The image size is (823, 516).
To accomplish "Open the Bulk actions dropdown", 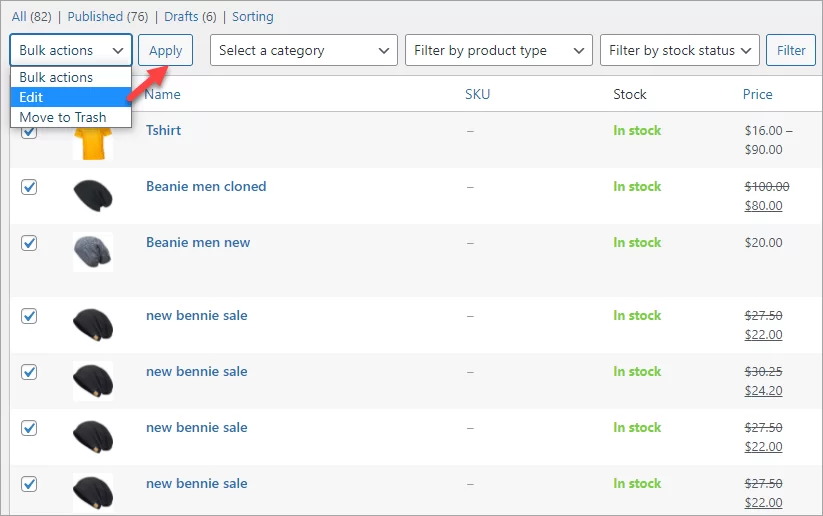I will pos(70,50).
